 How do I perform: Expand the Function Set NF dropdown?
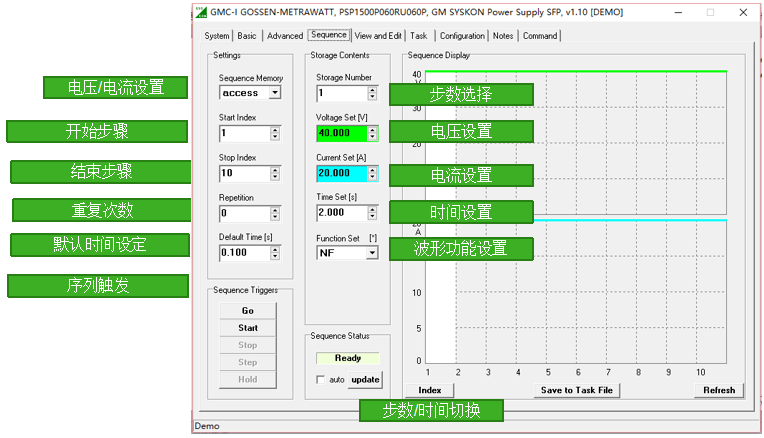click(372, 253)
